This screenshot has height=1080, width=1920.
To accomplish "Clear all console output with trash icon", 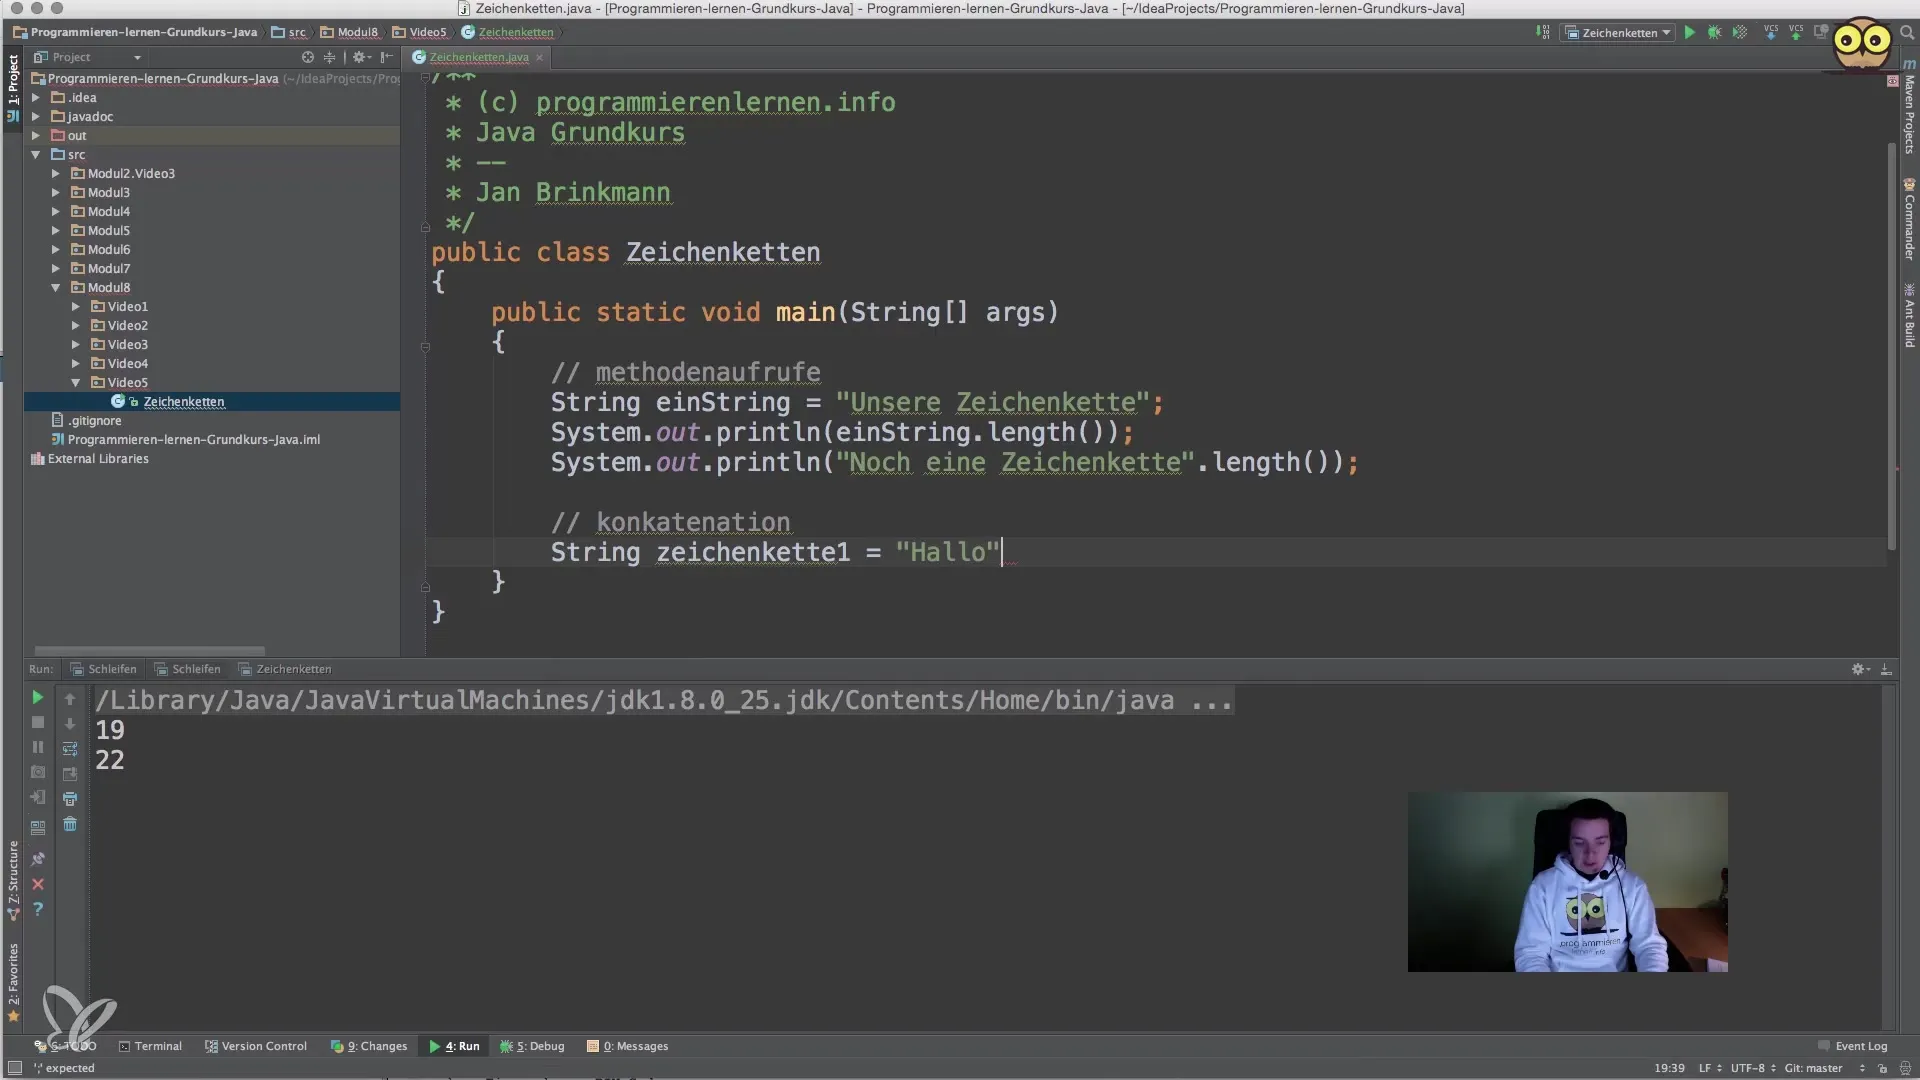I will pyautogui.click(x=70, y=824).
